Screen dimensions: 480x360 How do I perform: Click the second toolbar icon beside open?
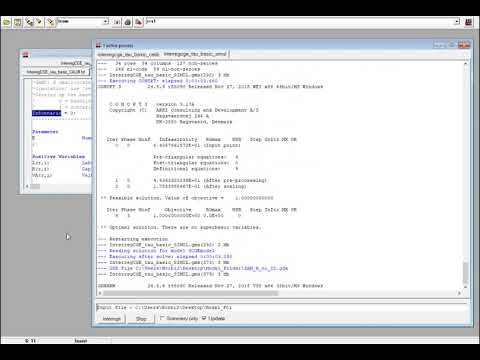(18, 22)
